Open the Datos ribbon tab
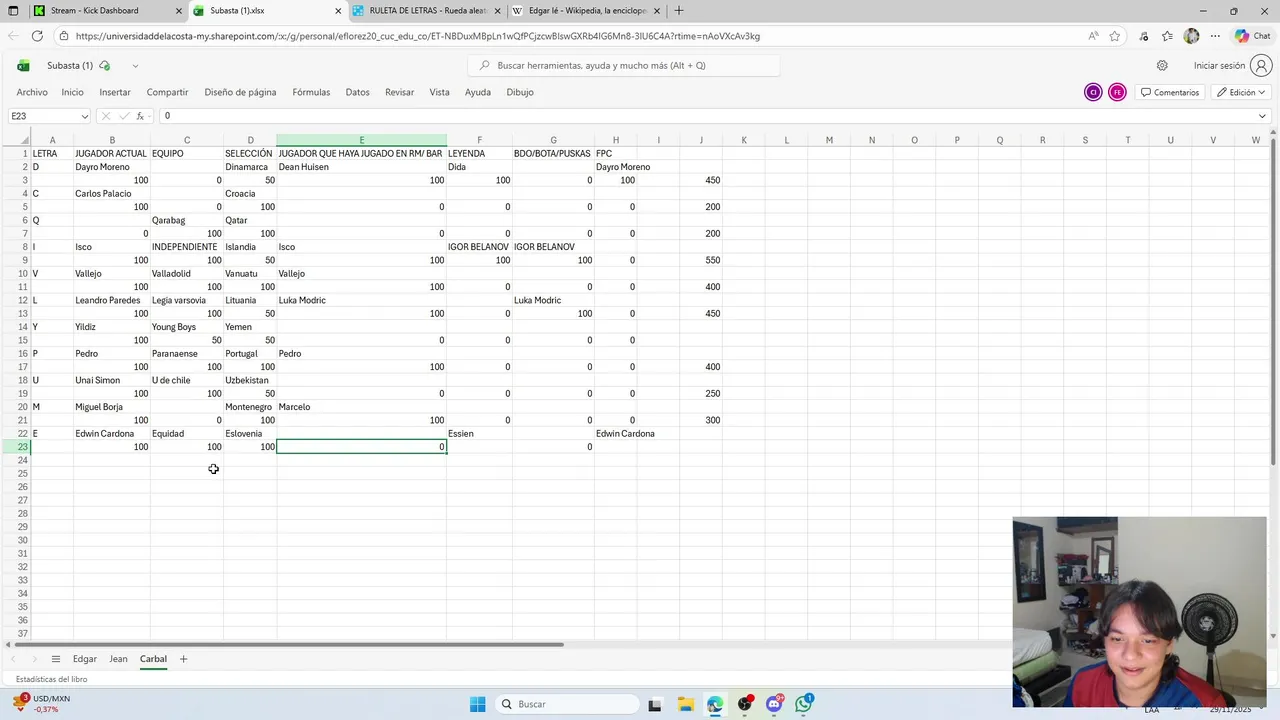Screen dimensions: 1280x720 click(x=357, y=92)
